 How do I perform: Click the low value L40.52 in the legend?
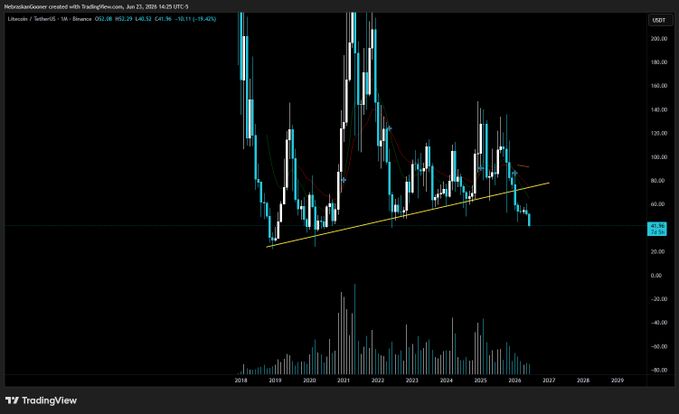click(143, 19)
